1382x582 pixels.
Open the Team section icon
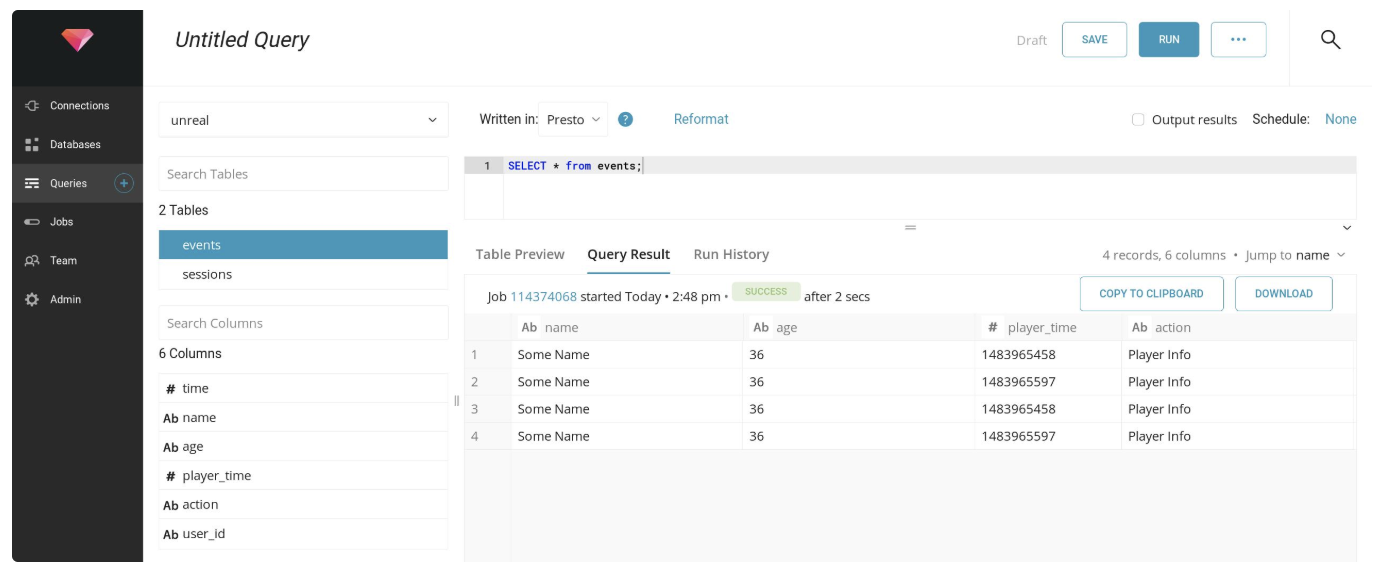pos(32,261)
